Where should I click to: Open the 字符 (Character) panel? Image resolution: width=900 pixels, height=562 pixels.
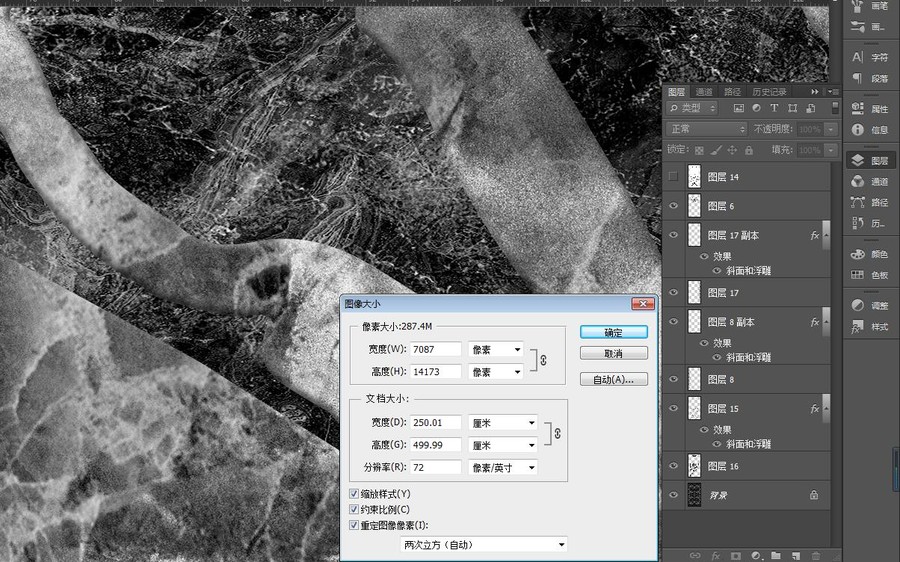pos(869,57)
